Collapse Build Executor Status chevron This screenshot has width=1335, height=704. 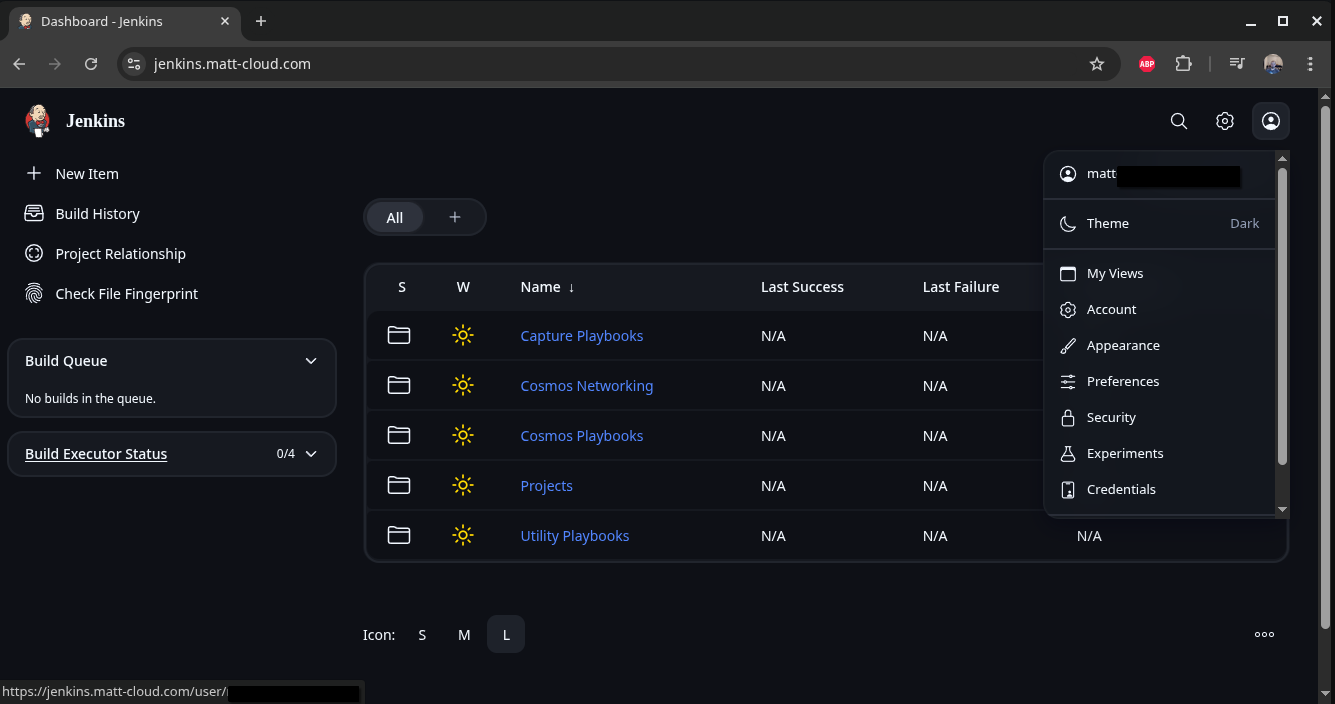point(311,454)
